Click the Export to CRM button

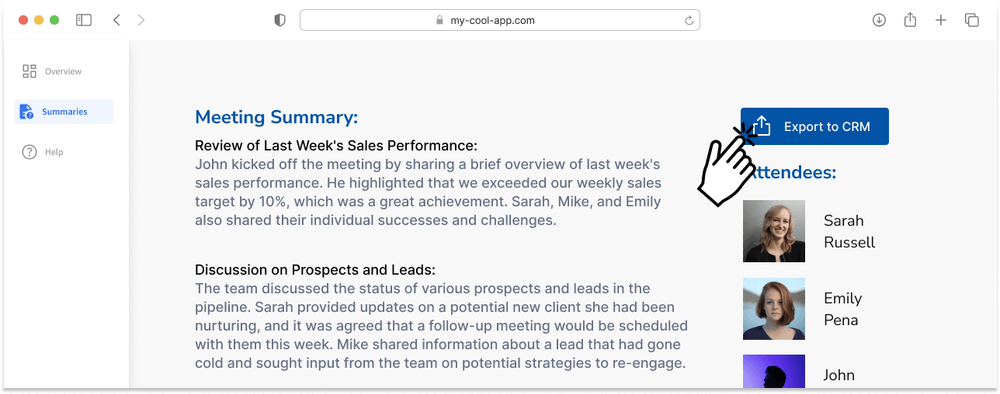pyautogui.click(x=814, y=126)
